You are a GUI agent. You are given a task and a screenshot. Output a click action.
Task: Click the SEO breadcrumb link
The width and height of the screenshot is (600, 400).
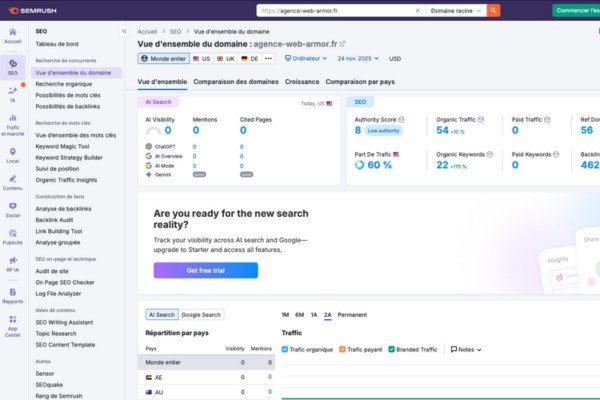175,31
